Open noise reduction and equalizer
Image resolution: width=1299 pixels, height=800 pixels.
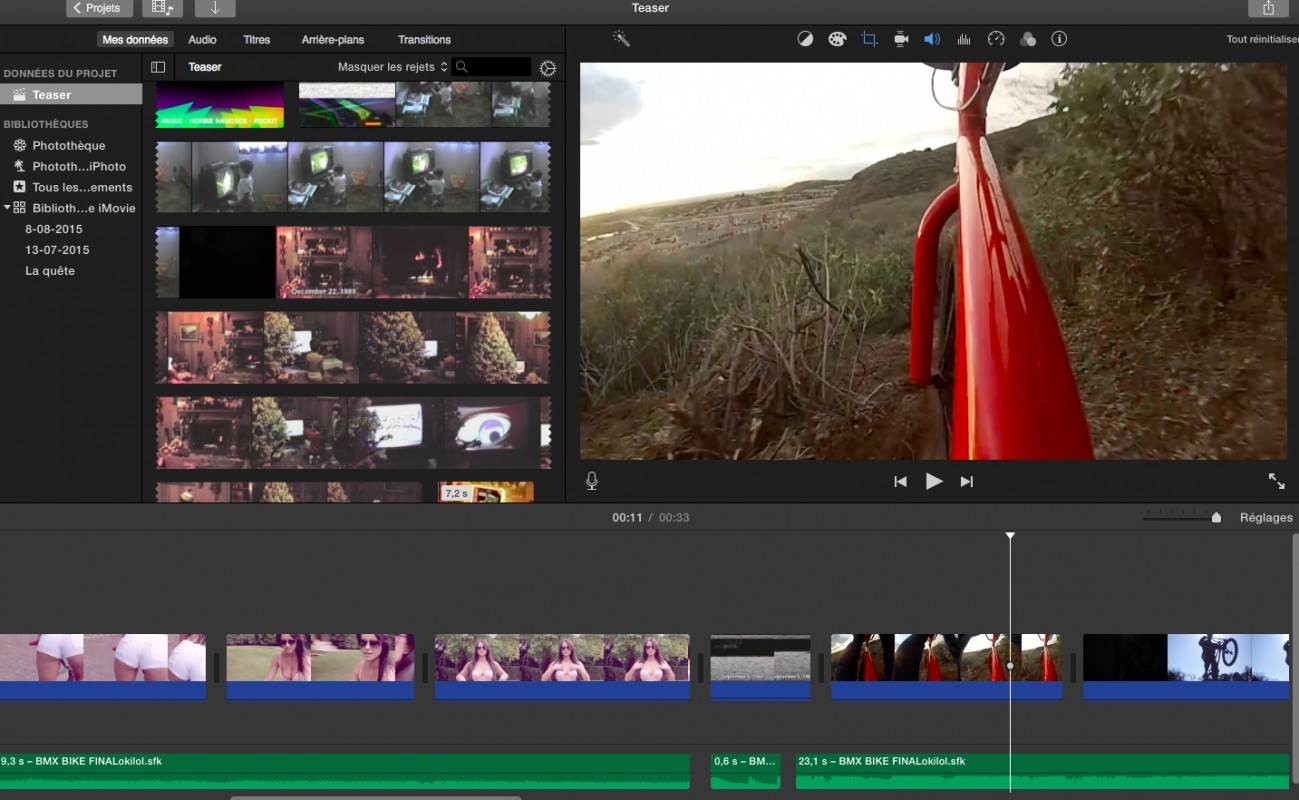[964, 39]
